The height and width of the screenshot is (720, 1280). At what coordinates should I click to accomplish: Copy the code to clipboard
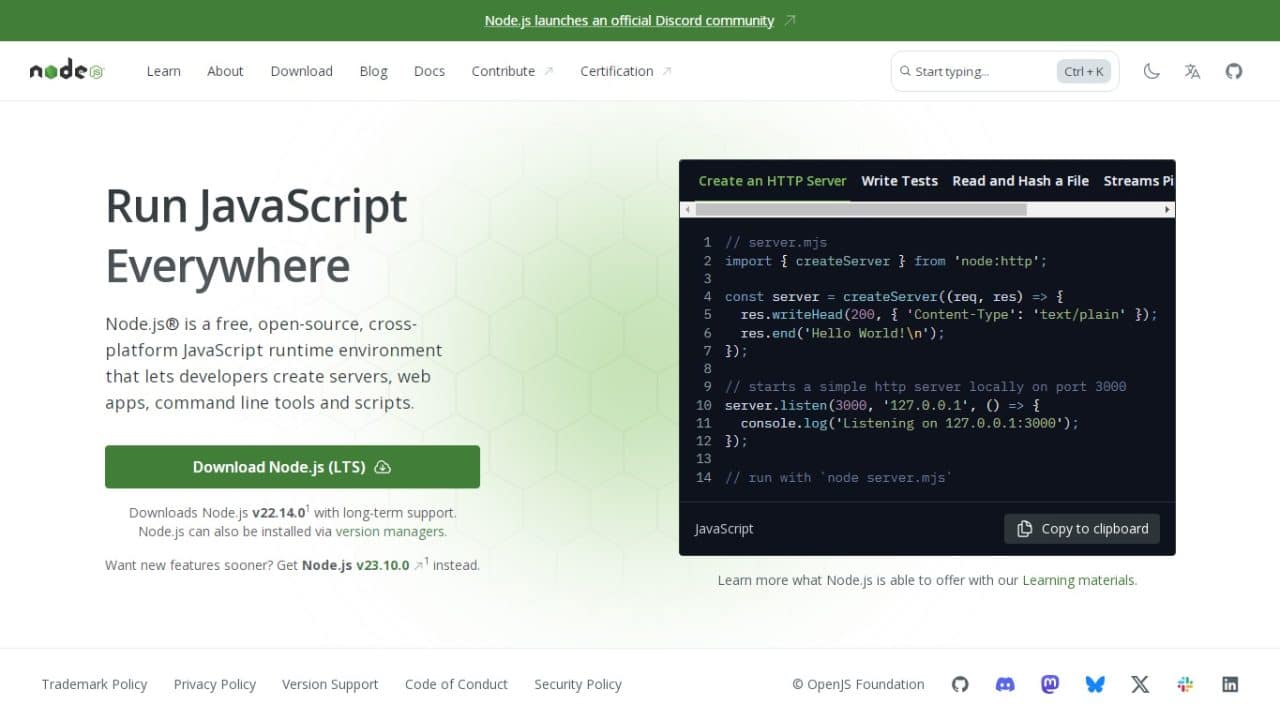[1082, 529]
